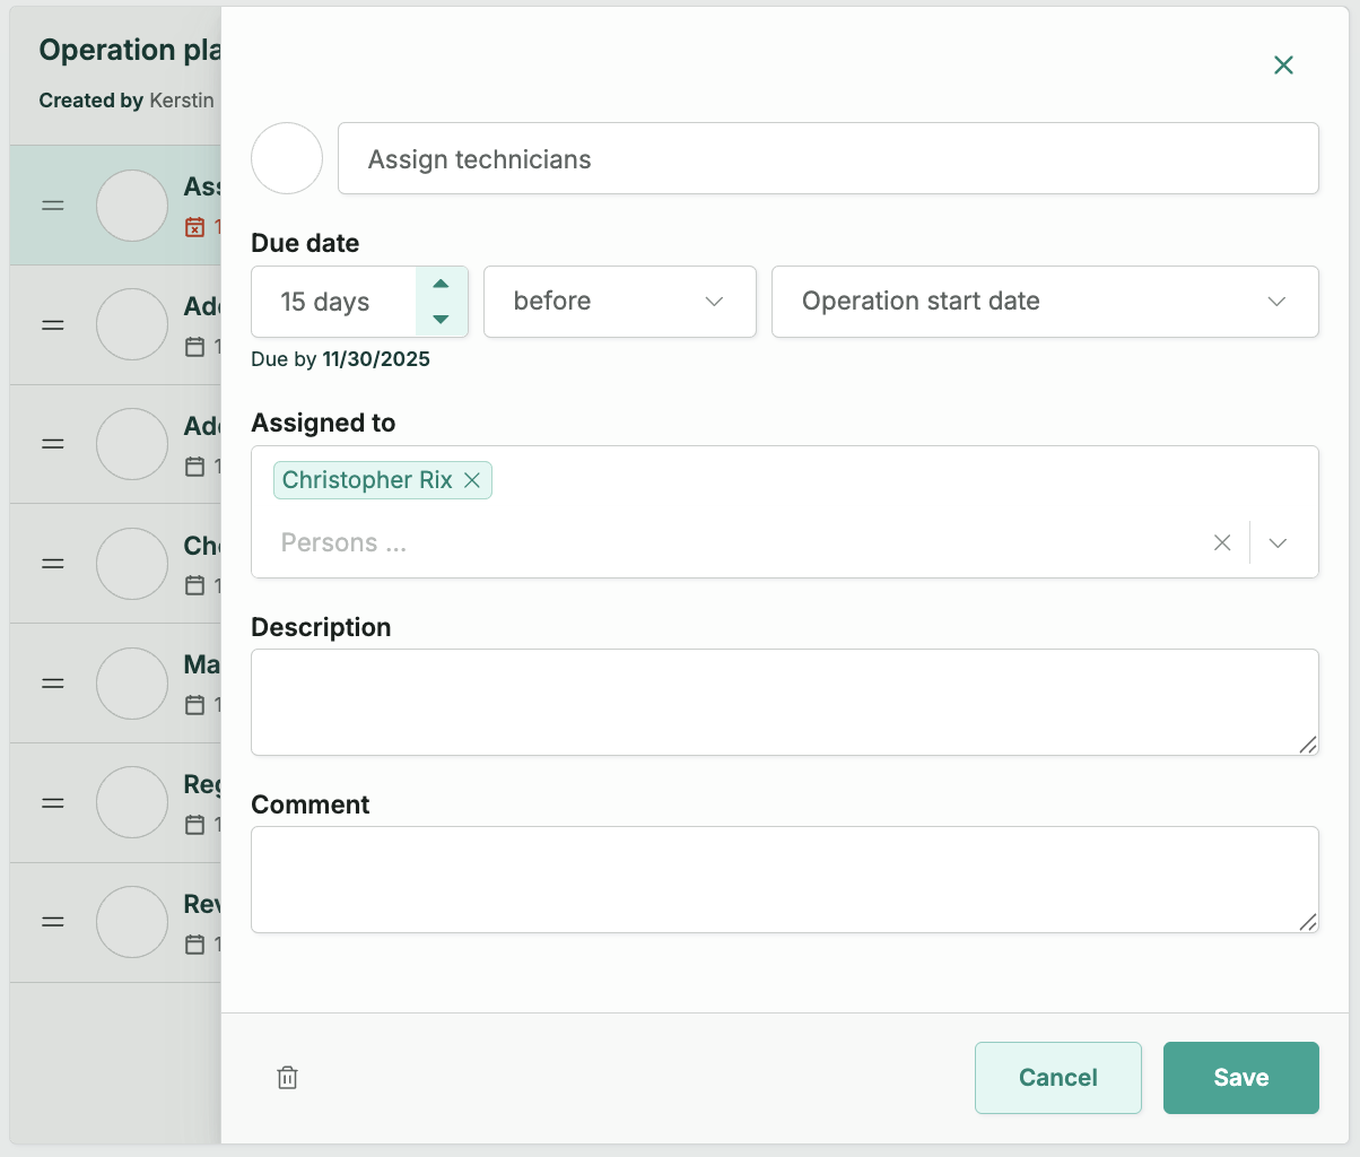This screenshot has width=1360, height=1157.
Task: Click into the Description text area
Action: tap(784, 702)
